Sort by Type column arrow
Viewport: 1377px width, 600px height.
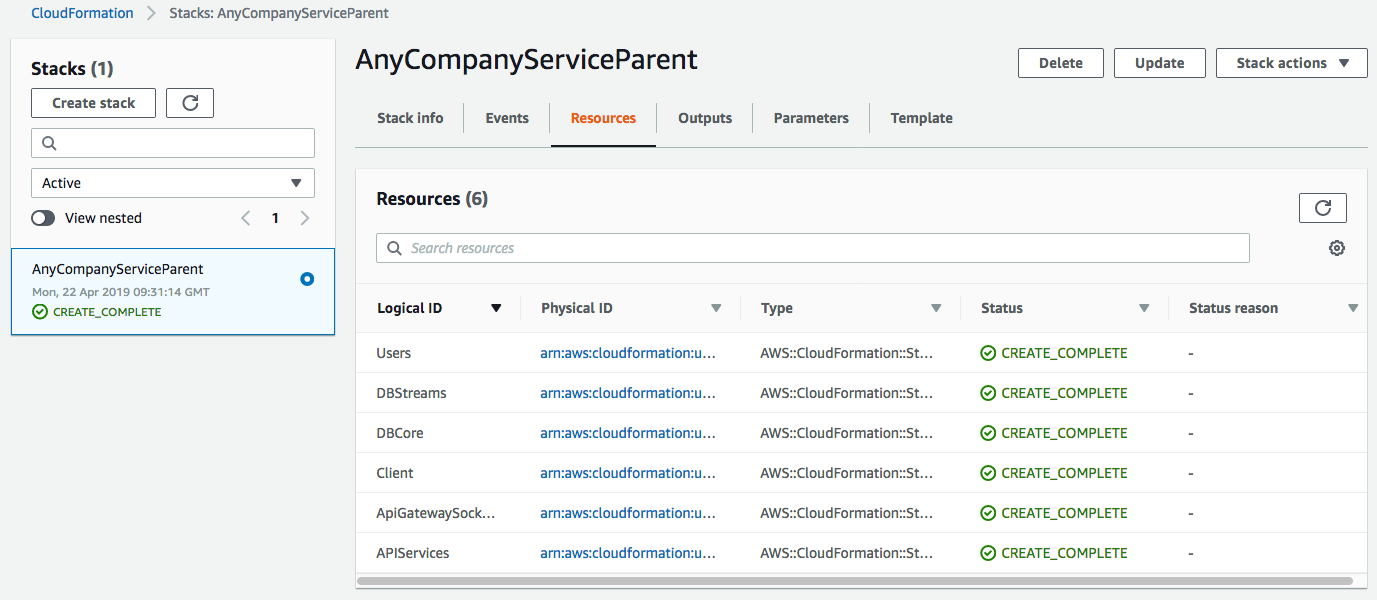pyautogui.click(x=936, y=308)
